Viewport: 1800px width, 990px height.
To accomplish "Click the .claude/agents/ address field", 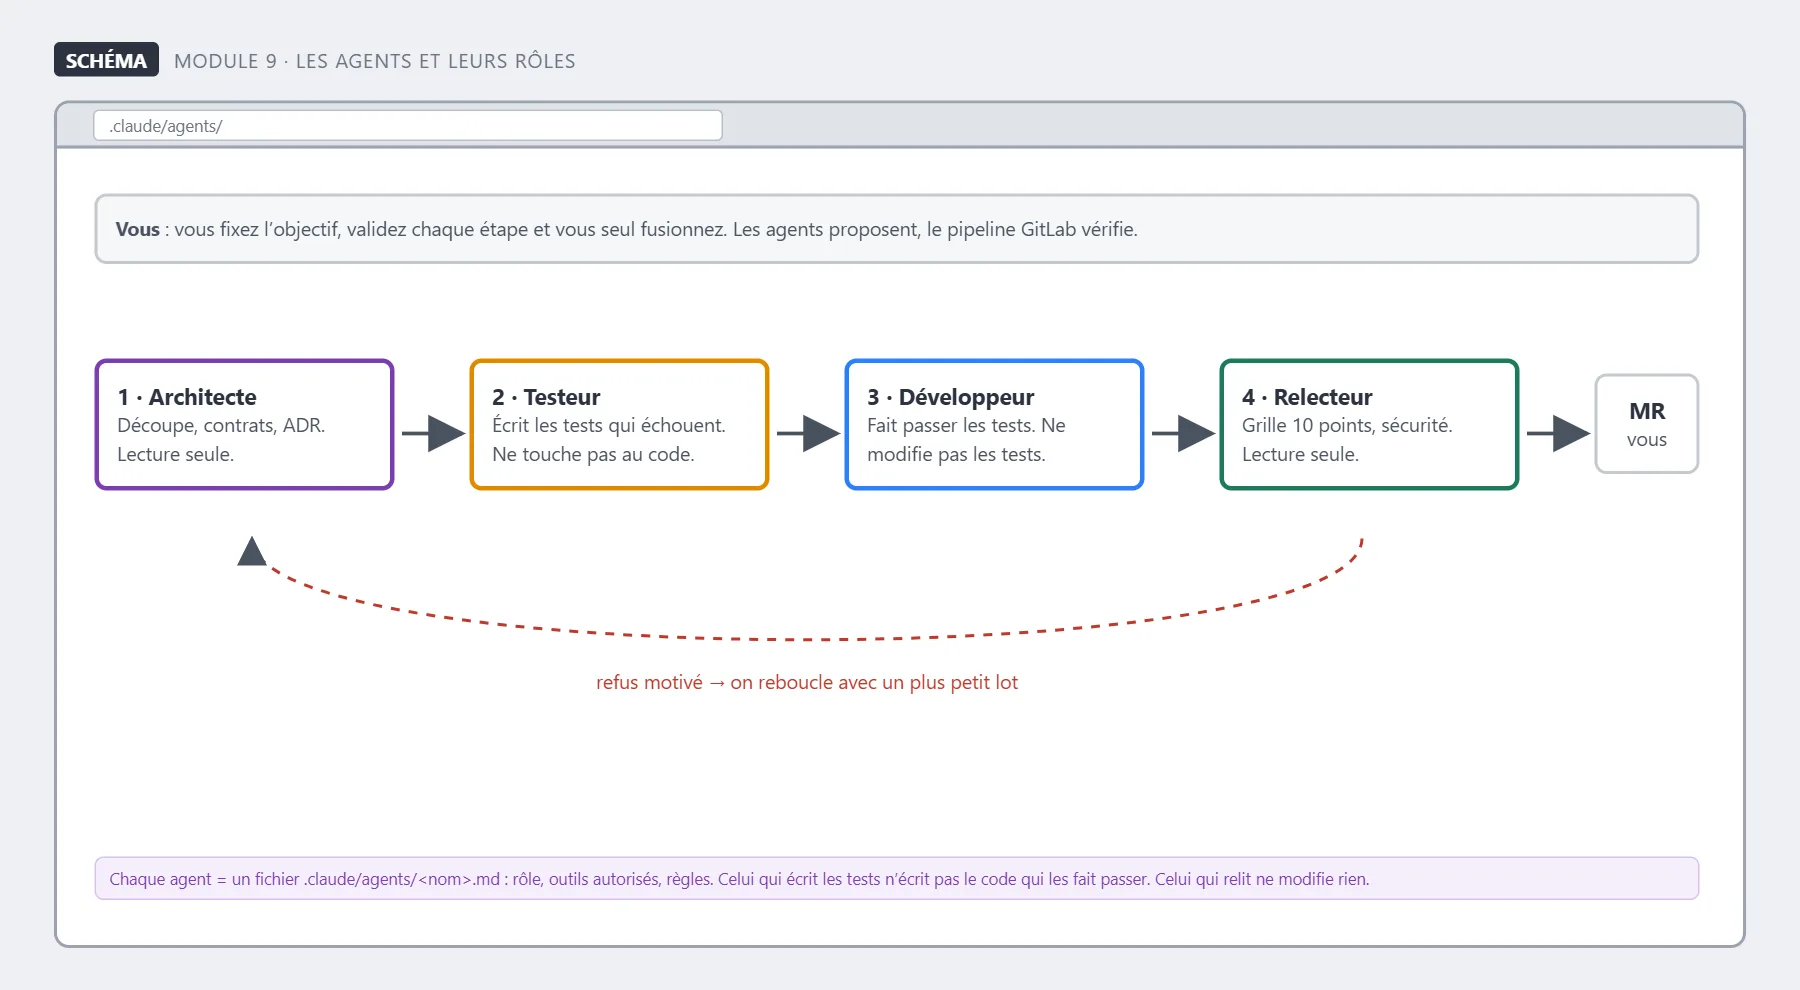I will pyautogui.click(x=408, y=126).
